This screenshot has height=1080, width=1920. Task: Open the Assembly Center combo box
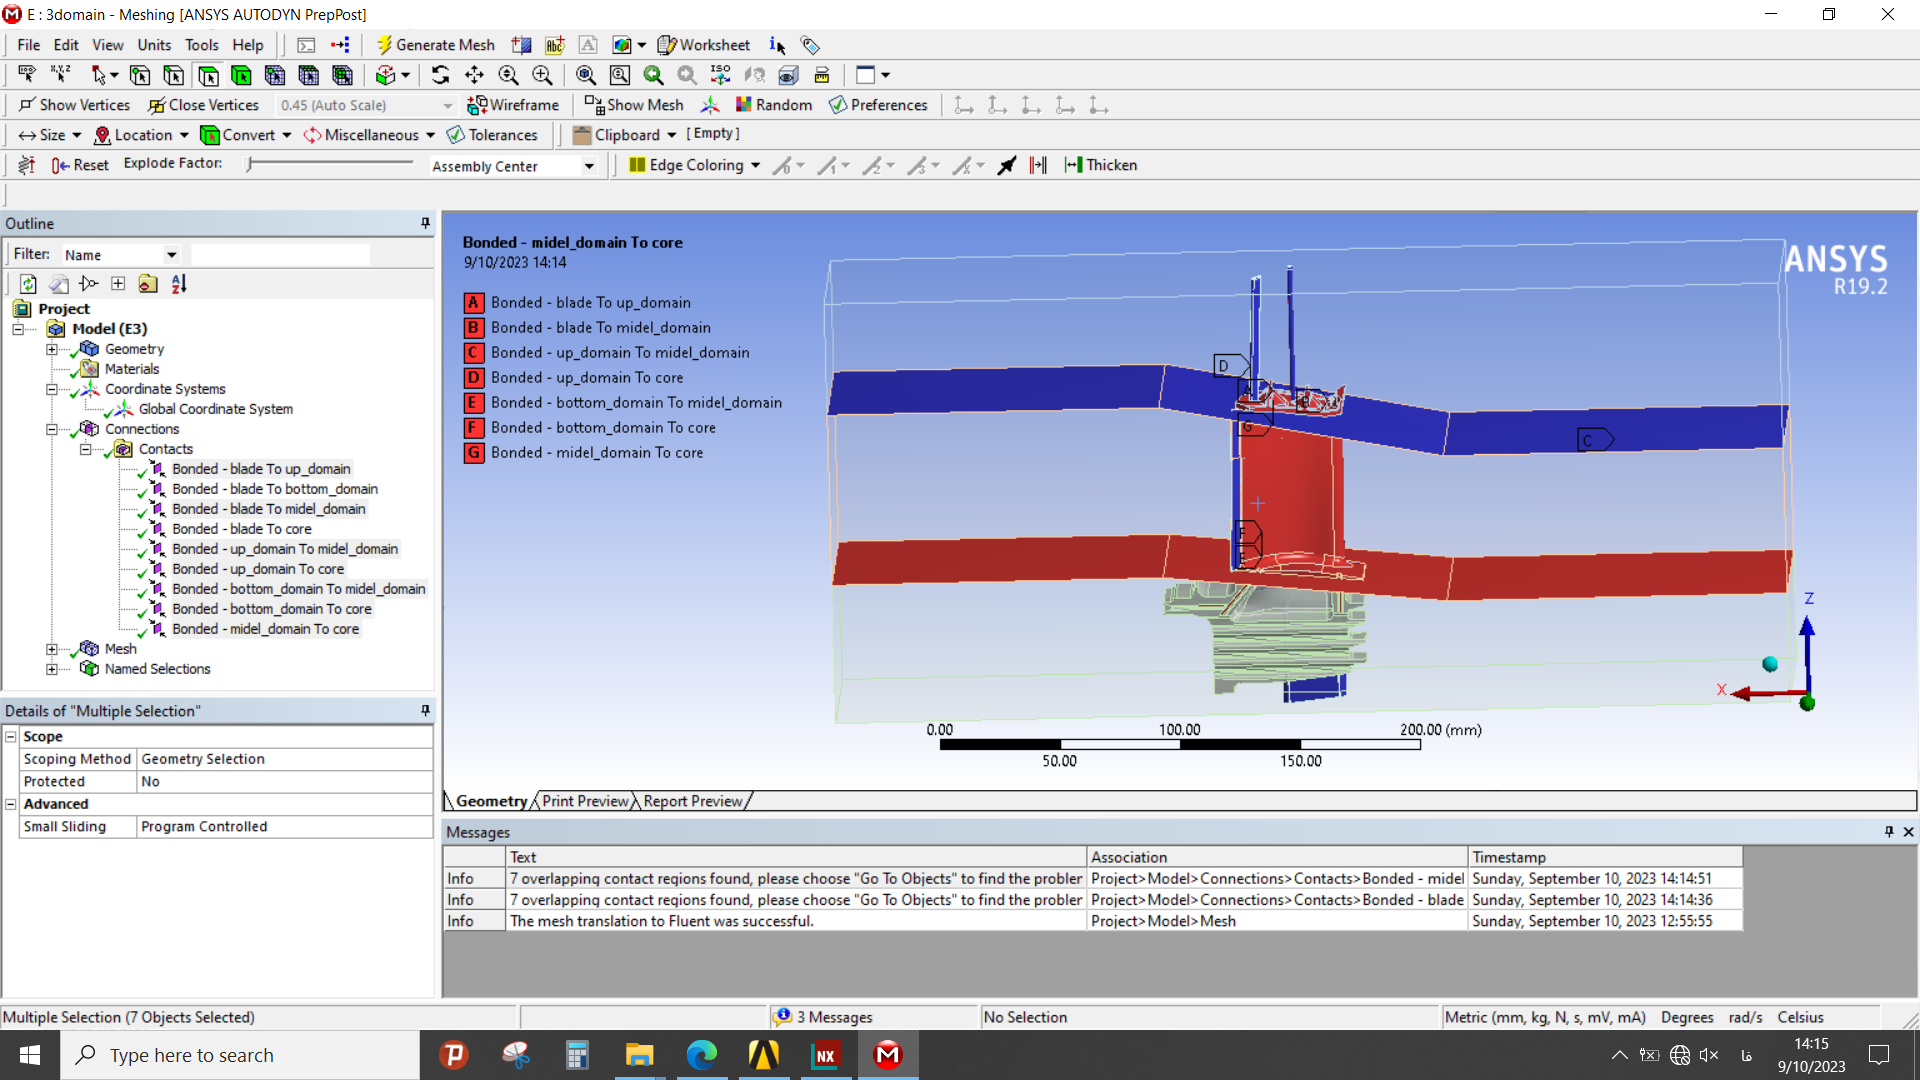513,166
